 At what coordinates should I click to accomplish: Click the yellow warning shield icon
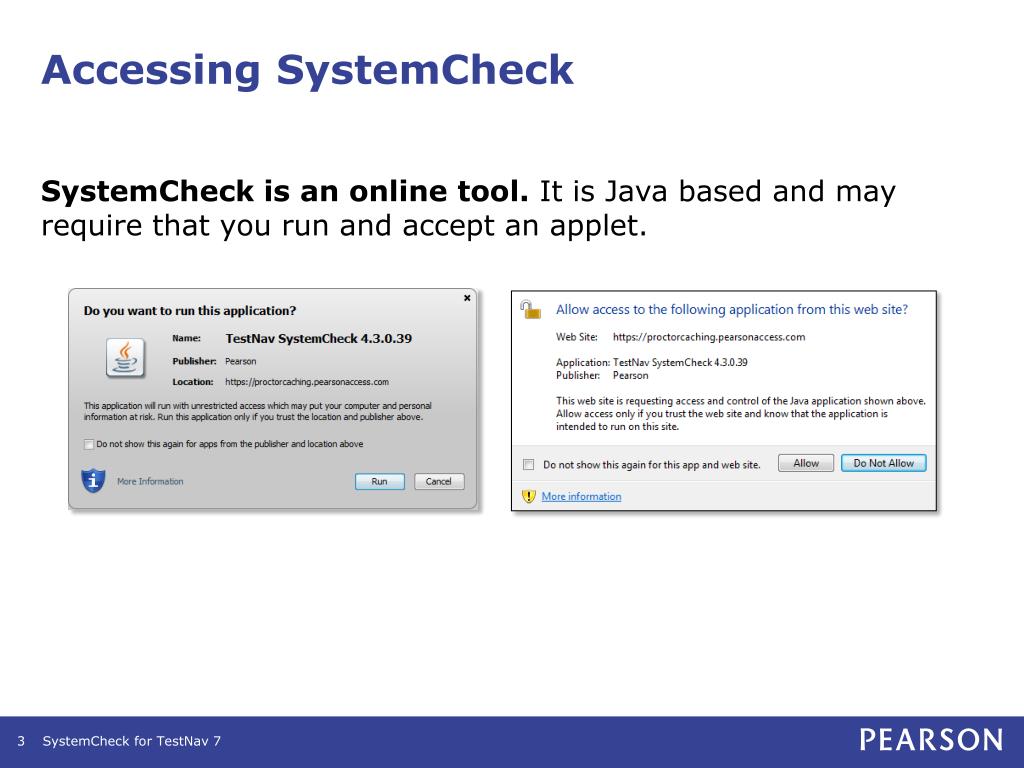[528, 496]
